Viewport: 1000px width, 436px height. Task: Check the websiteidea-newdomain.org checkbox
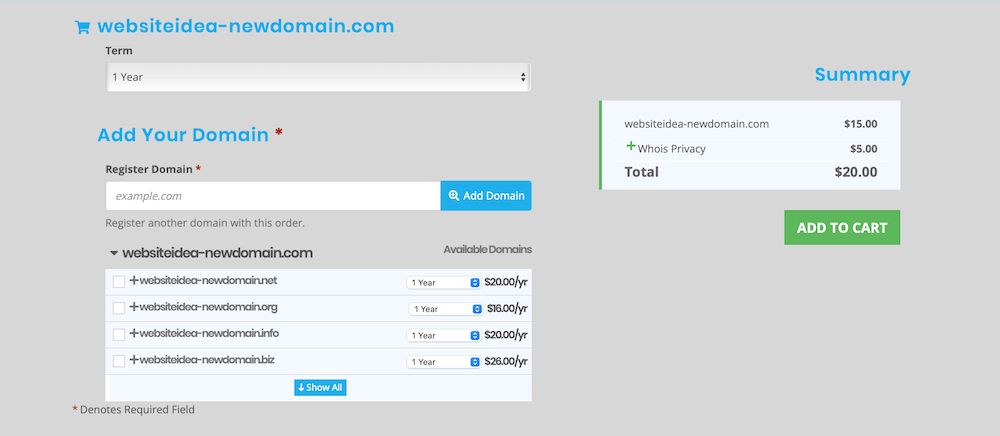(x=119, y=309)
